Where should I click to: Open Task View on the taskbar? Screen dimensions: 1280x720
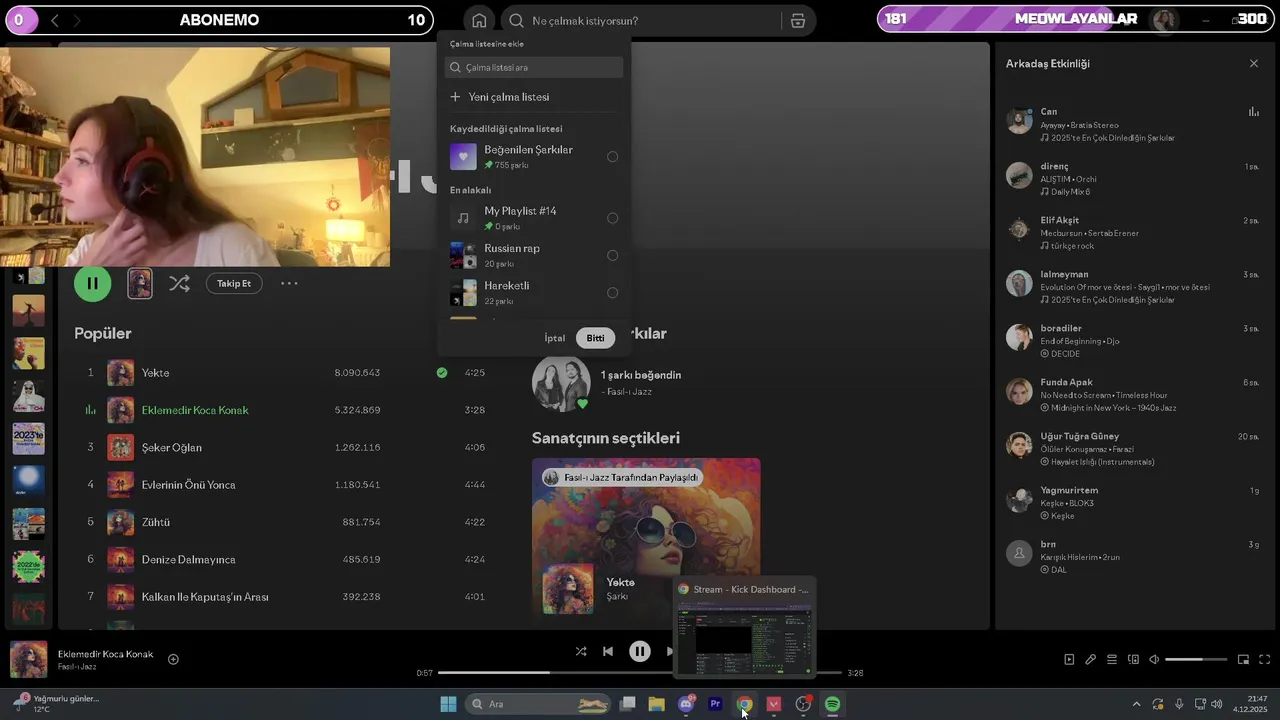point(627,704)
